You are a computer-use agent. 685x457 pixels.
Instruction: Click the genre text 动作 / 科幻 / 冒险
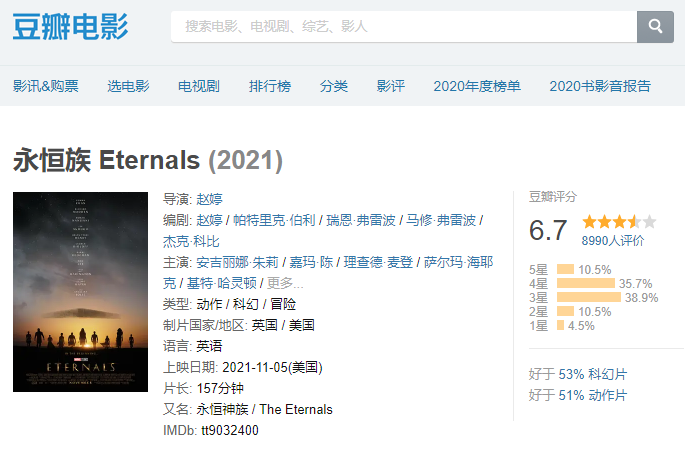pos(246,304)
